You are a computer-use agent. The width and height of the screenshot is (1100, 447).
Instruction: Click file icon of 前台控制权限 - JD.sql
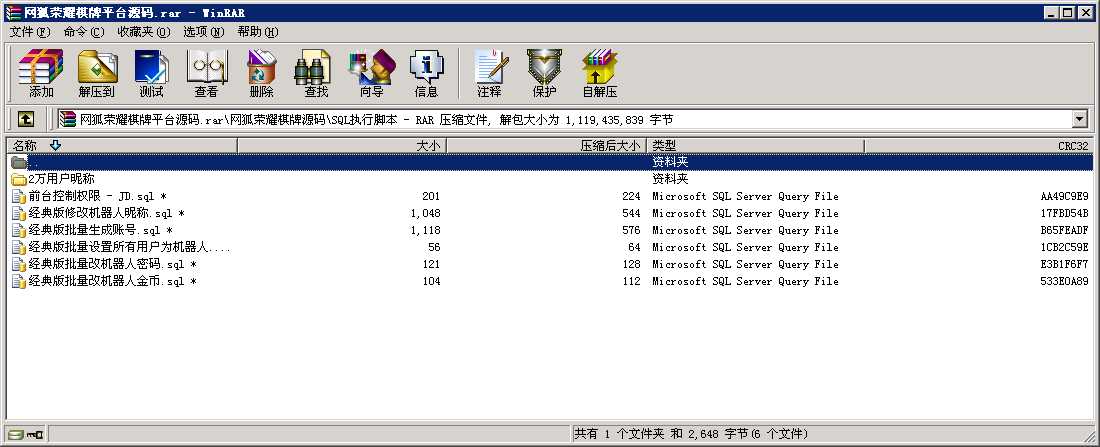[19, 196]
